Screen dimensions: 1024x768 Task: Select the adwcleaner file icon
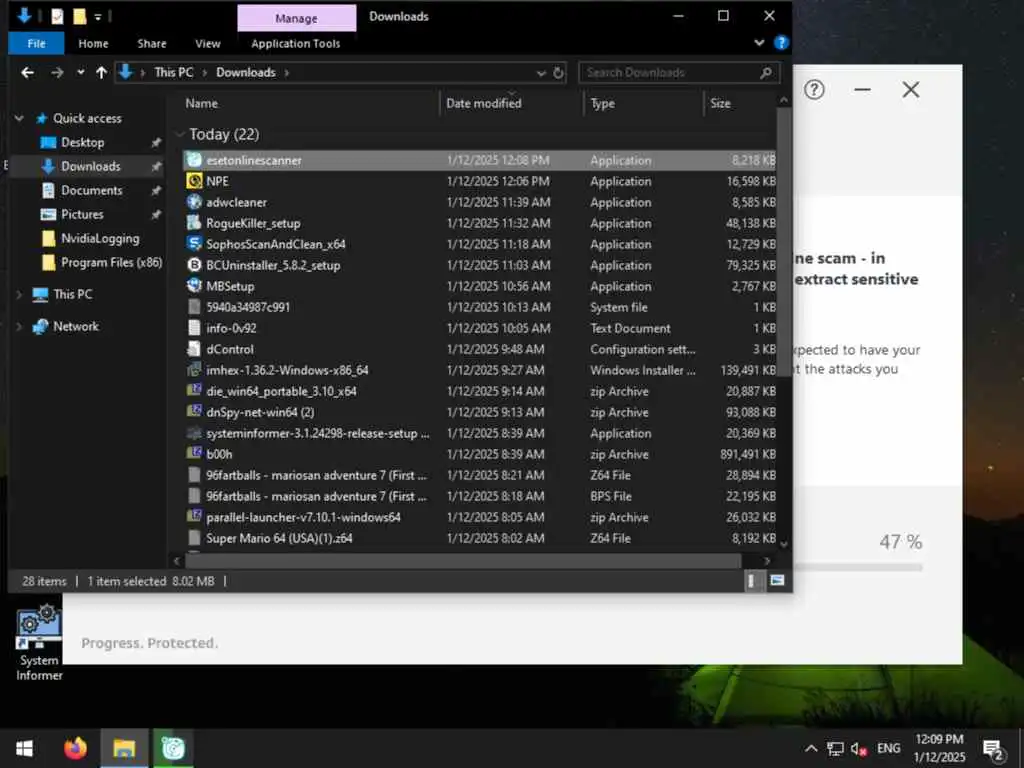[x=194, y=202]
